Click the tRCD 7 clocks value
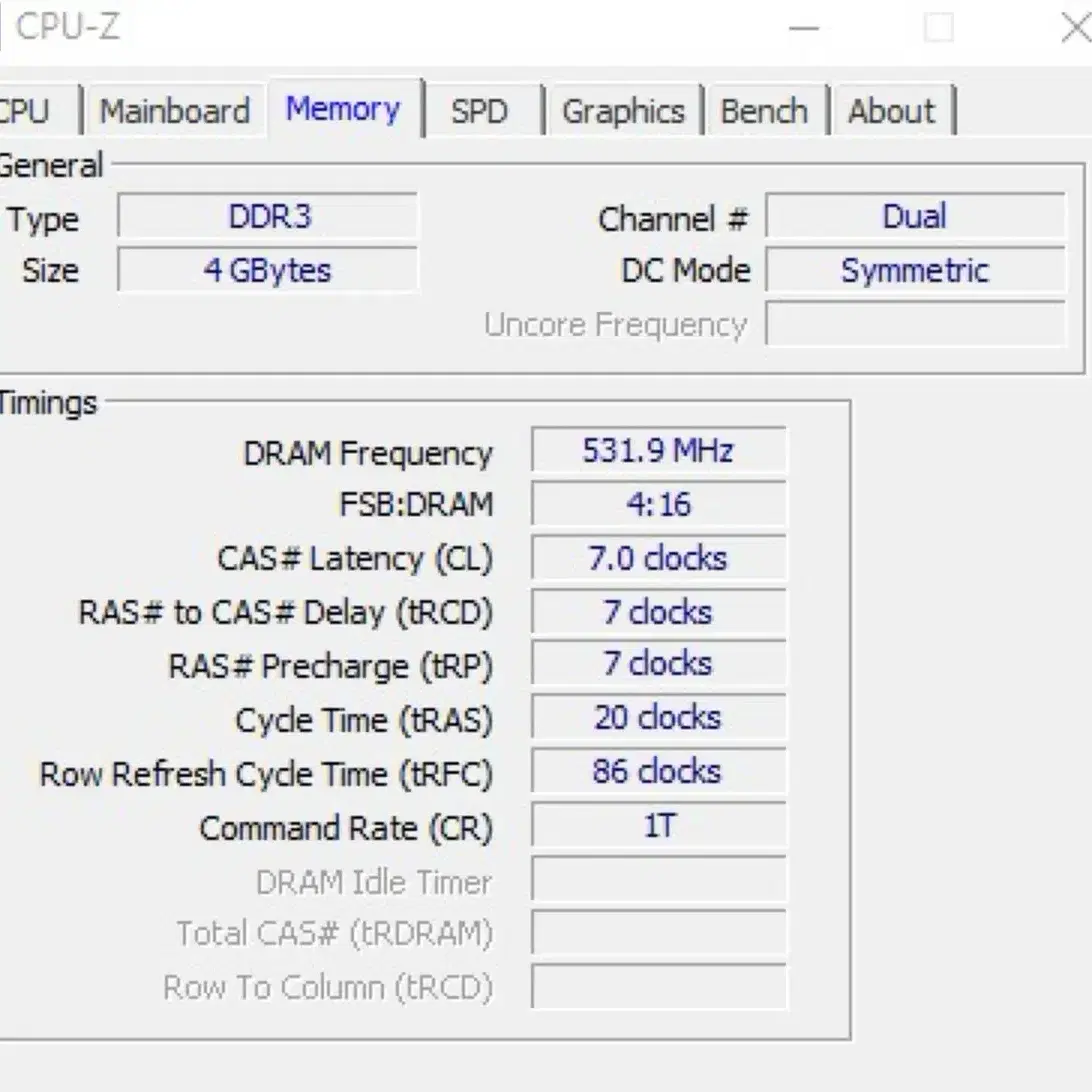Image resolution: width=1092 pixels, height=1092 pixels. 659,612
